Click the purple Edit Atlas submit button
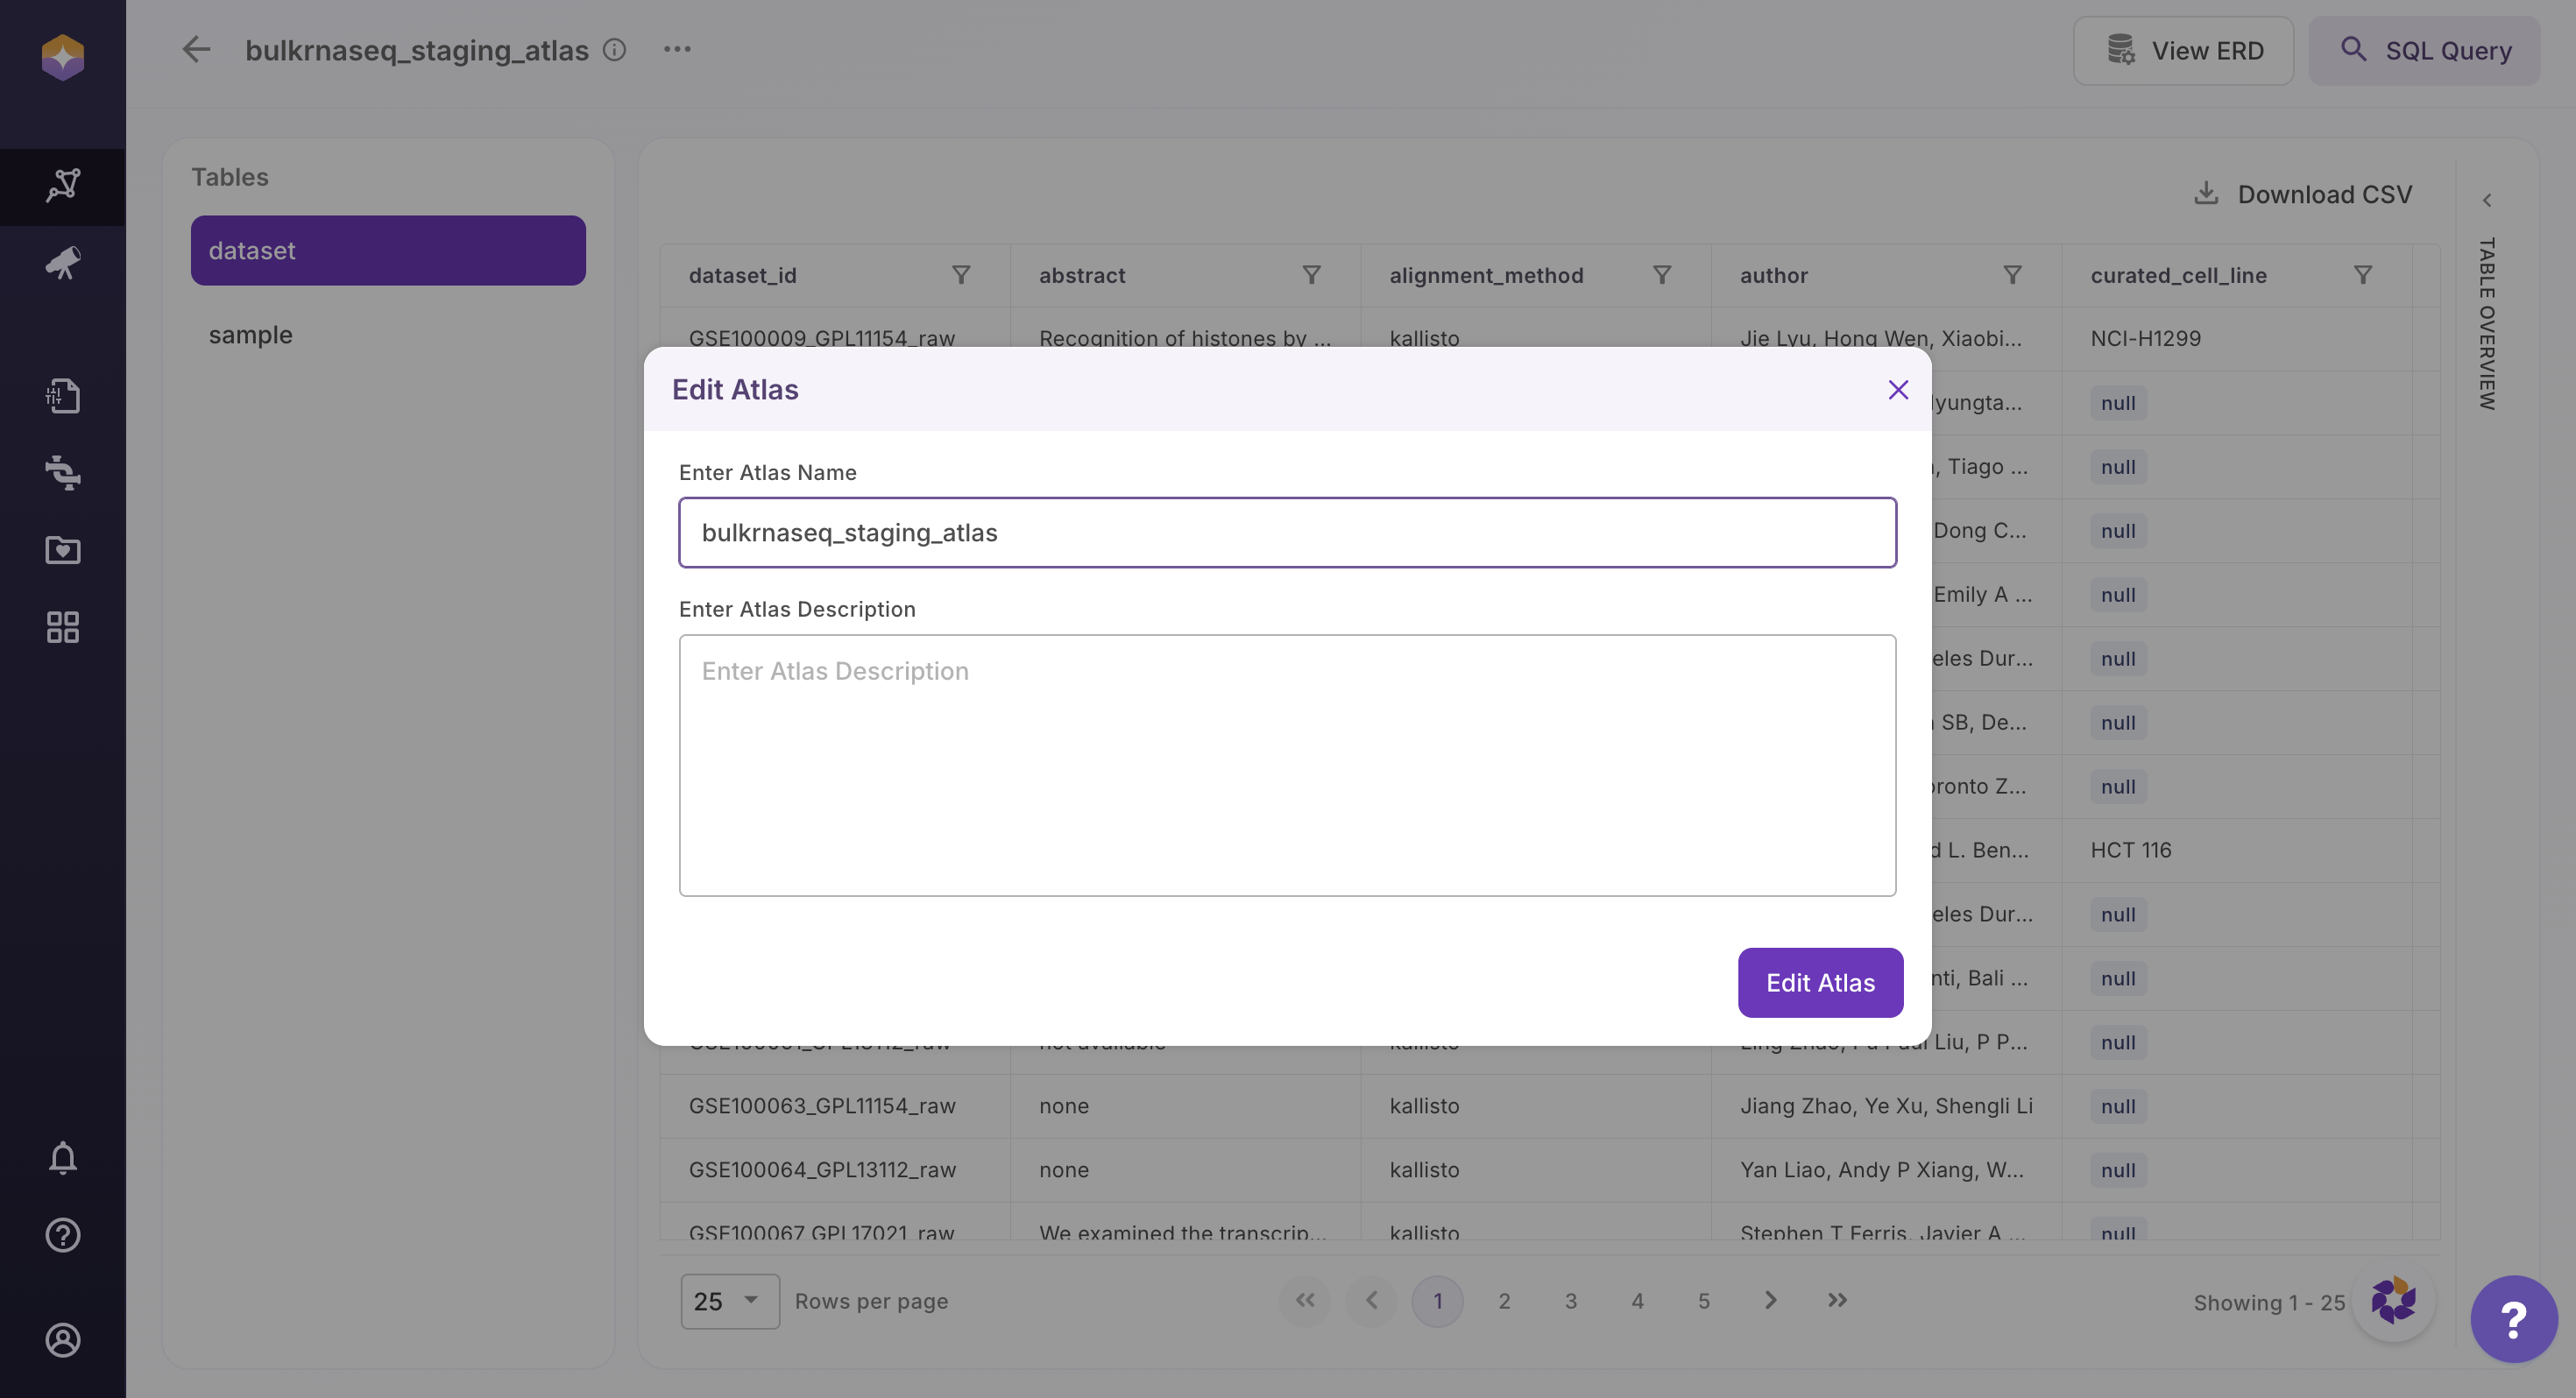 coord(1819,983)
